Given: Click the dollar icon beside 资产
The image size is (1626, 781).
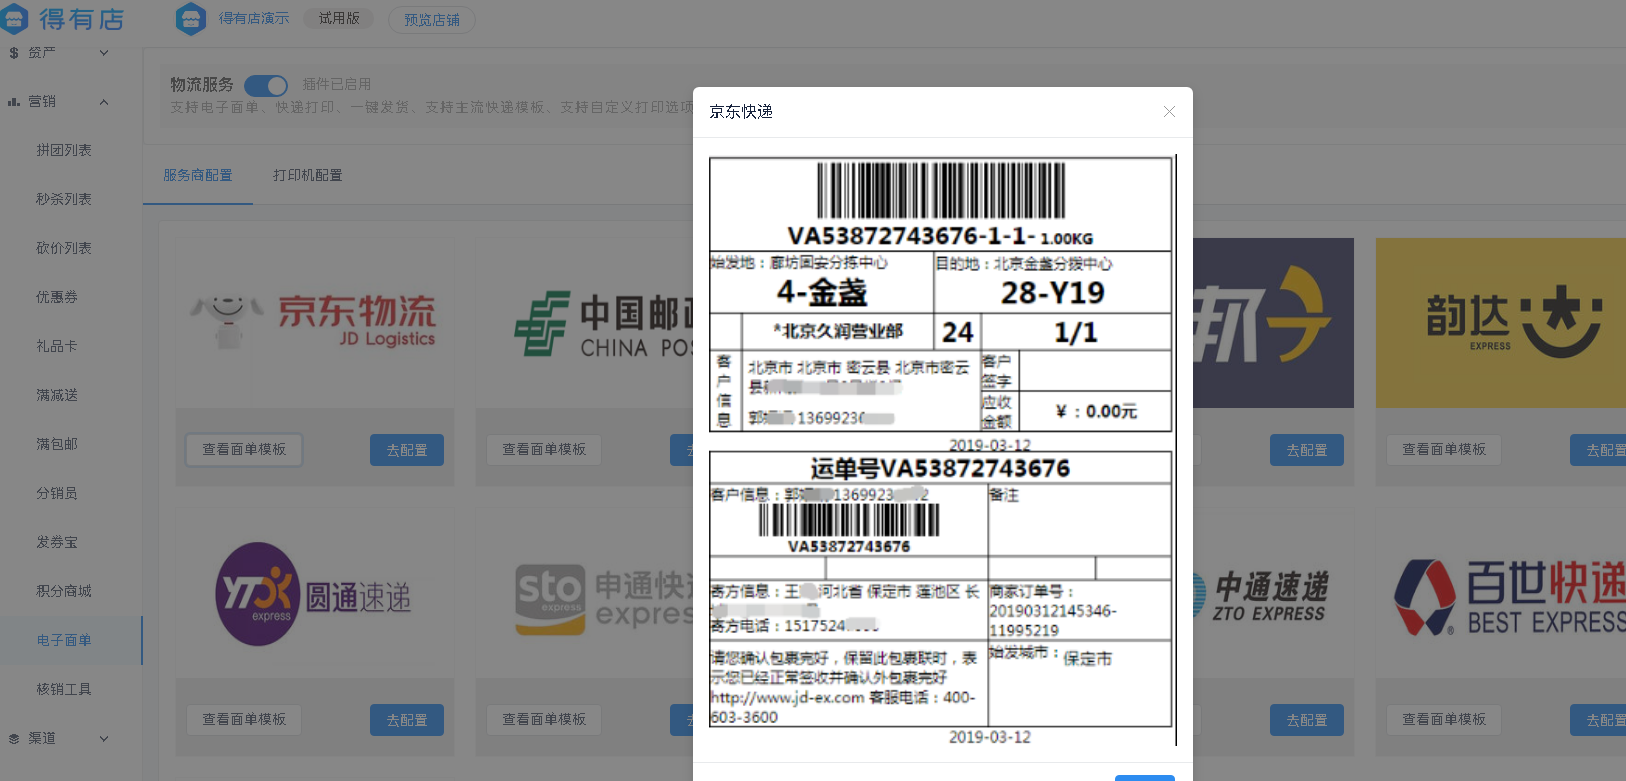Looking at the screenshot, I should click(x=14, y=53).
